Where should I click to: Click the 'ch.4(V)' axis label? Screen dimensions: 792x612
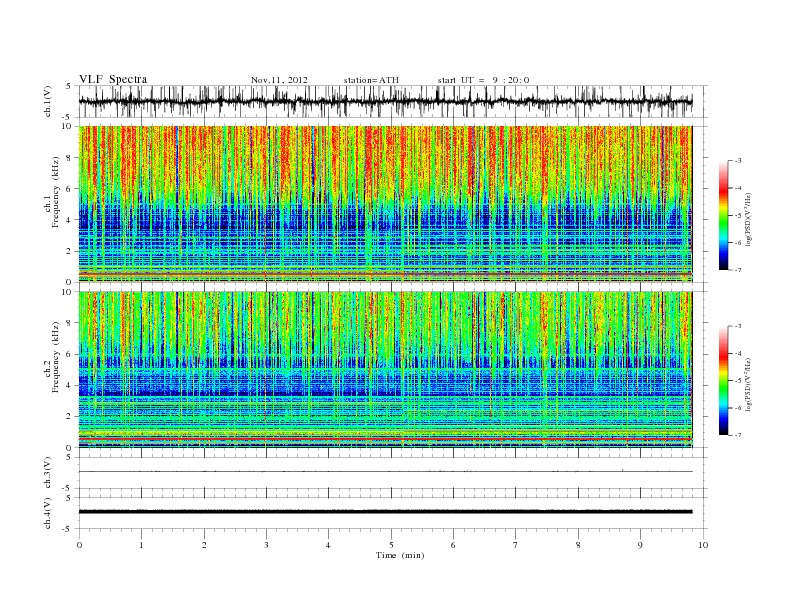click(x=48, y=513)
